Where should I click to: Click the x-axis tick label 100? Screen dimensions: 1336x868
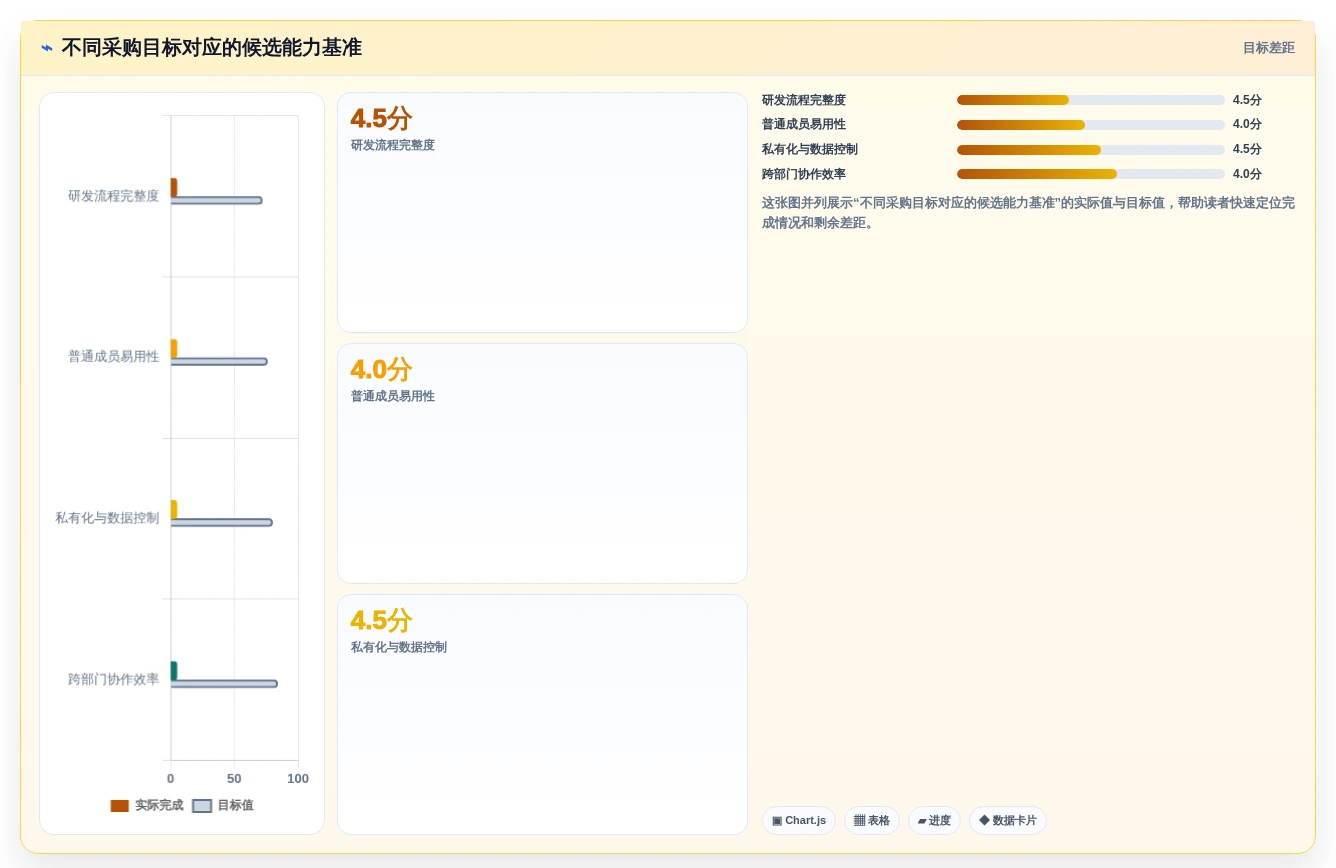[298, 779]
